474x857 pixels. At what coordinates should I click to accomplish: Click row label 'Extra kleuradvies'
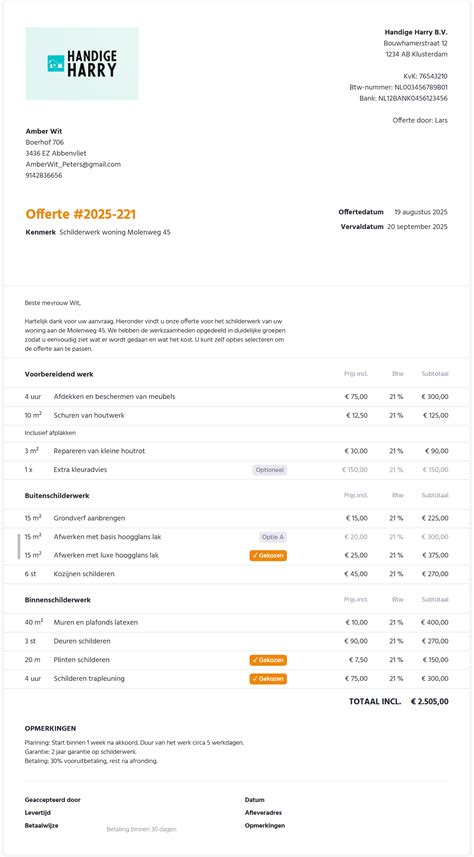(x=80, y=469)
